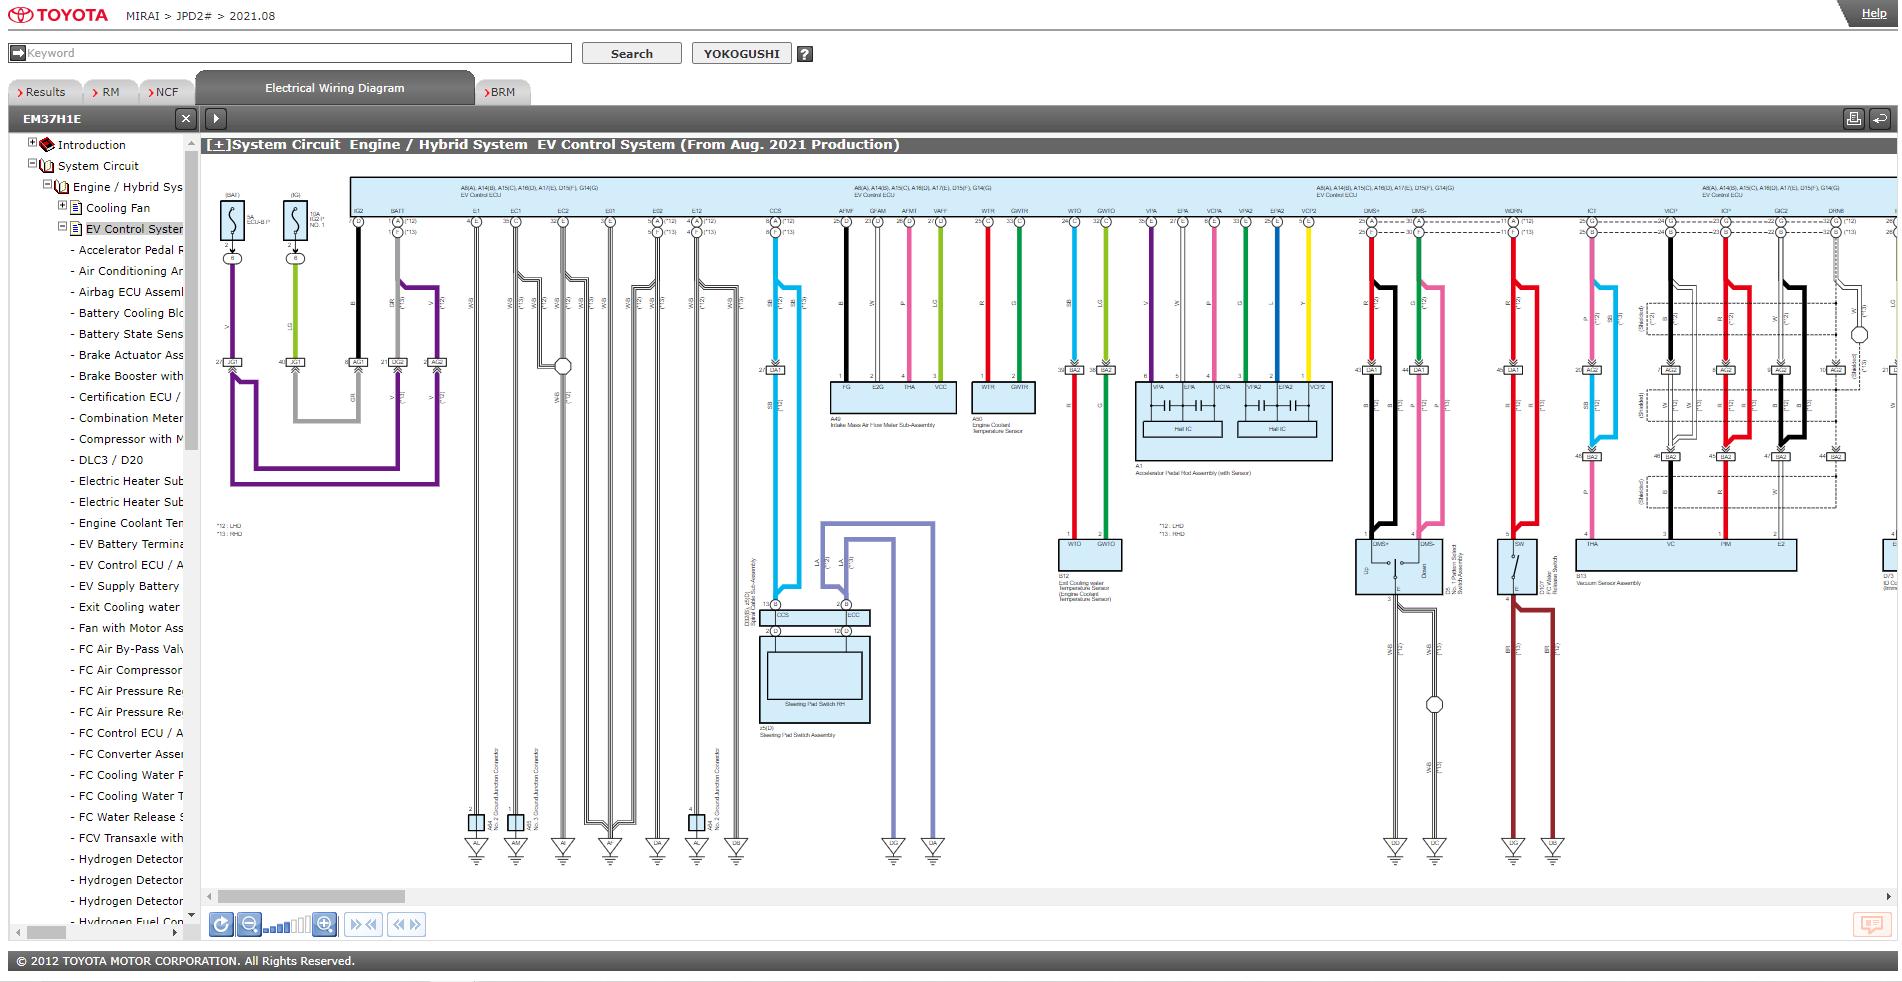The width and height of the screenshot is (1902, 982).
Task: Click the diagram horizontal scrollbar thumb
Action: coord(311,897)
